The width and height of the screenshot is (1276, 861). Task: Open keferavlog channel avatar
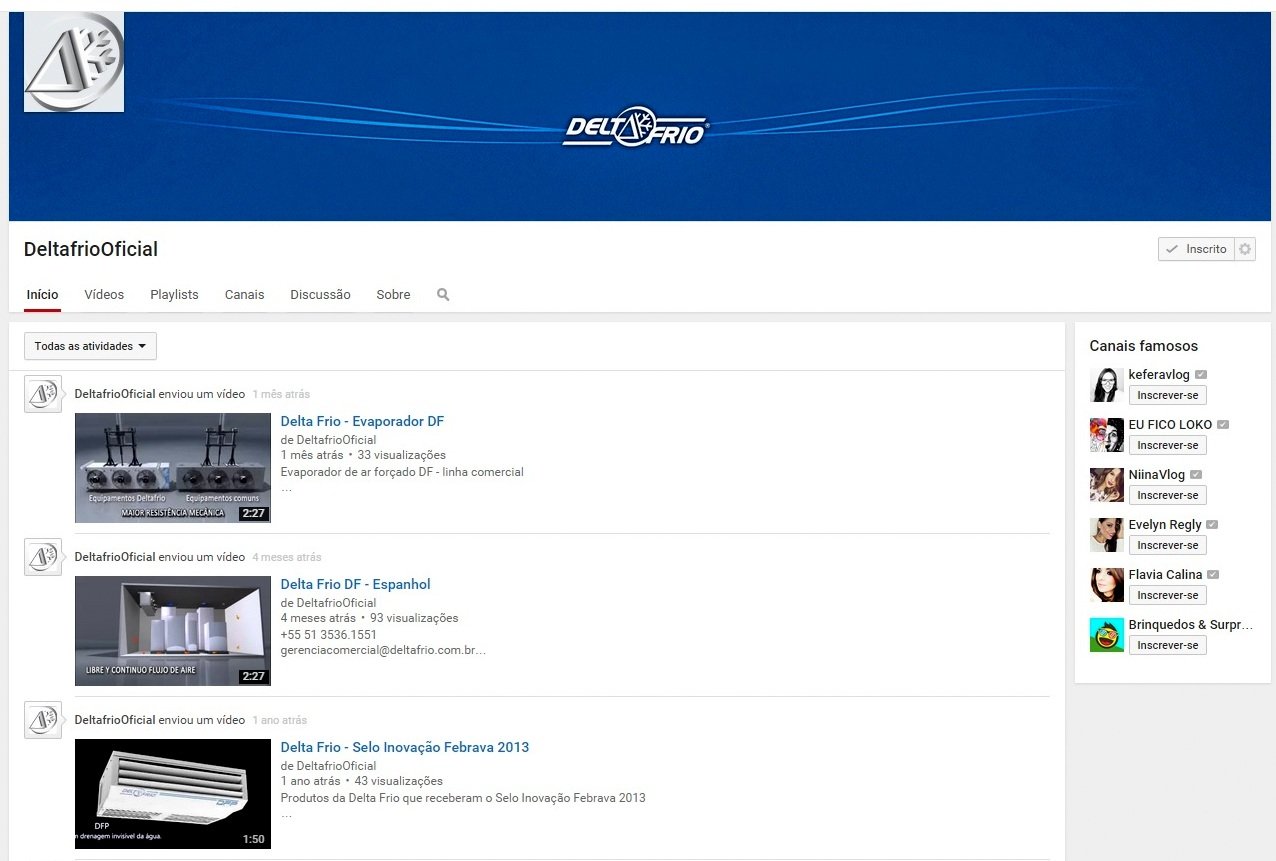(x=1107, y=385)
